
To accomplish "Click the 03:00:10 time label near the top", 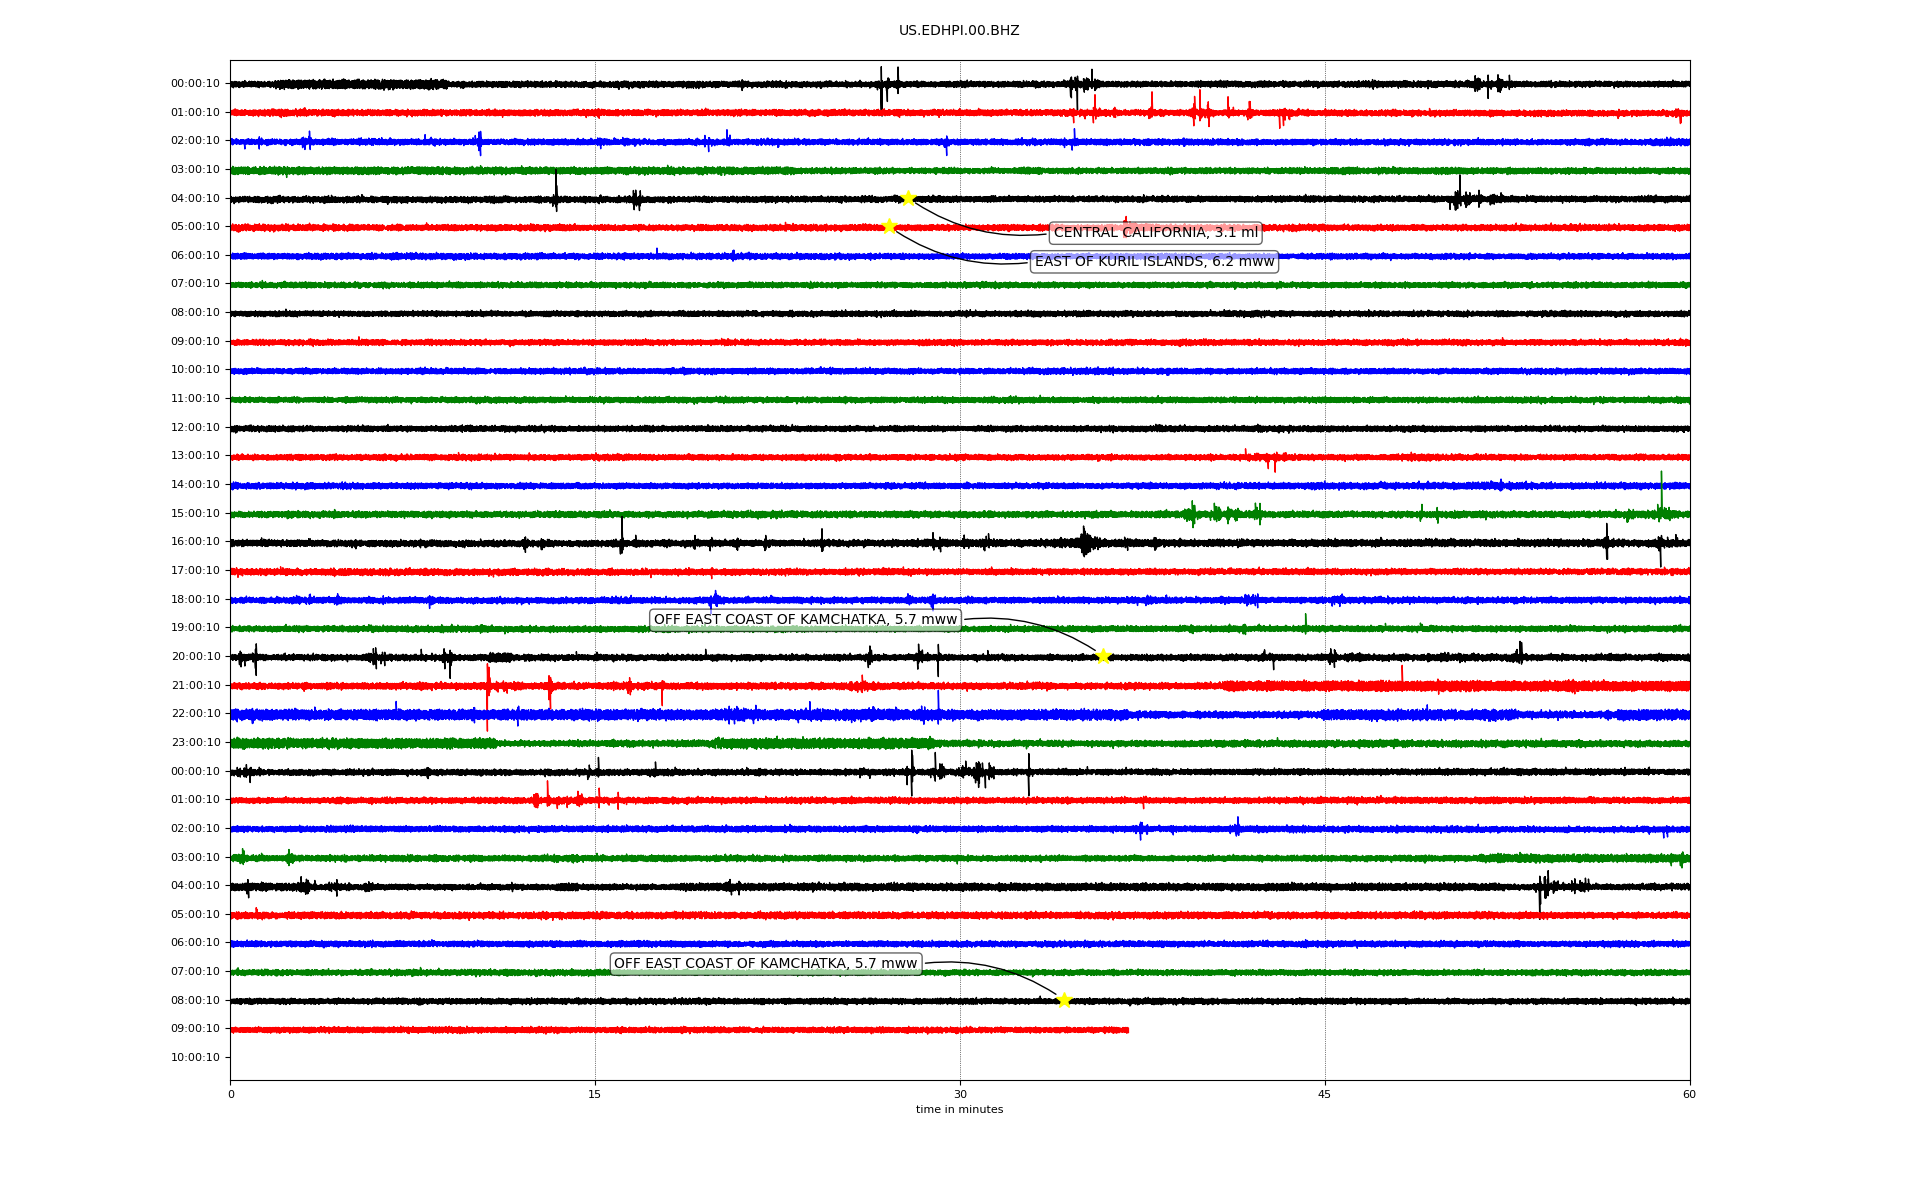I will pyautogui.click(x=195, y=170).
